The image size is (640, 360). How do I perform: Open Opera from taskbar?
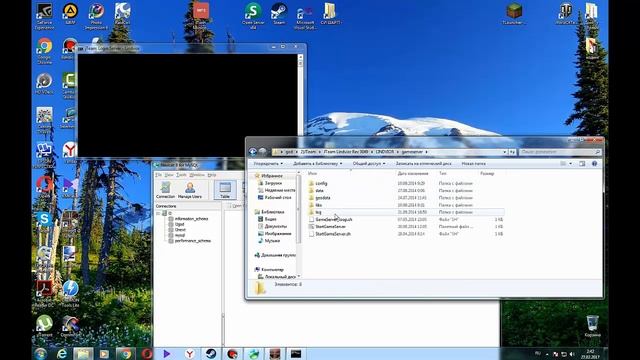point(147,353)
